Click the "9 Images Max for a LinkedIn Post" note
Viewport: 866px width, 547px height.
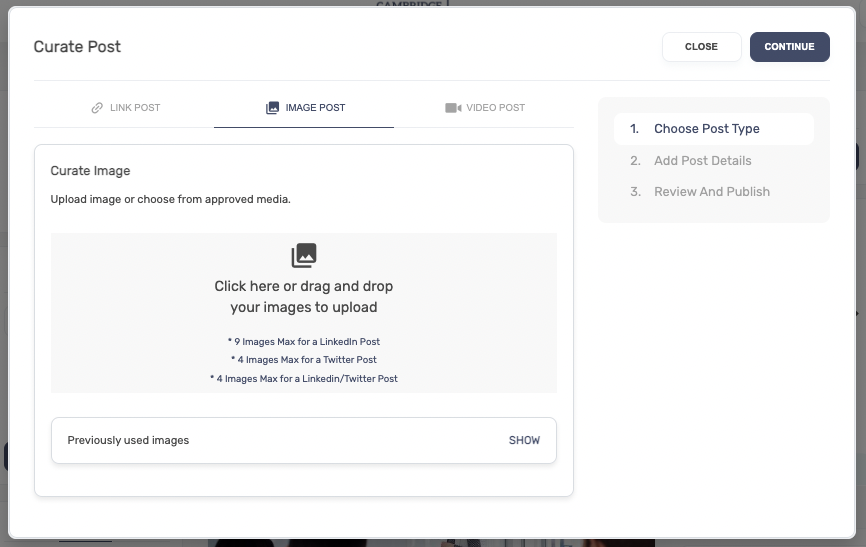304,342
